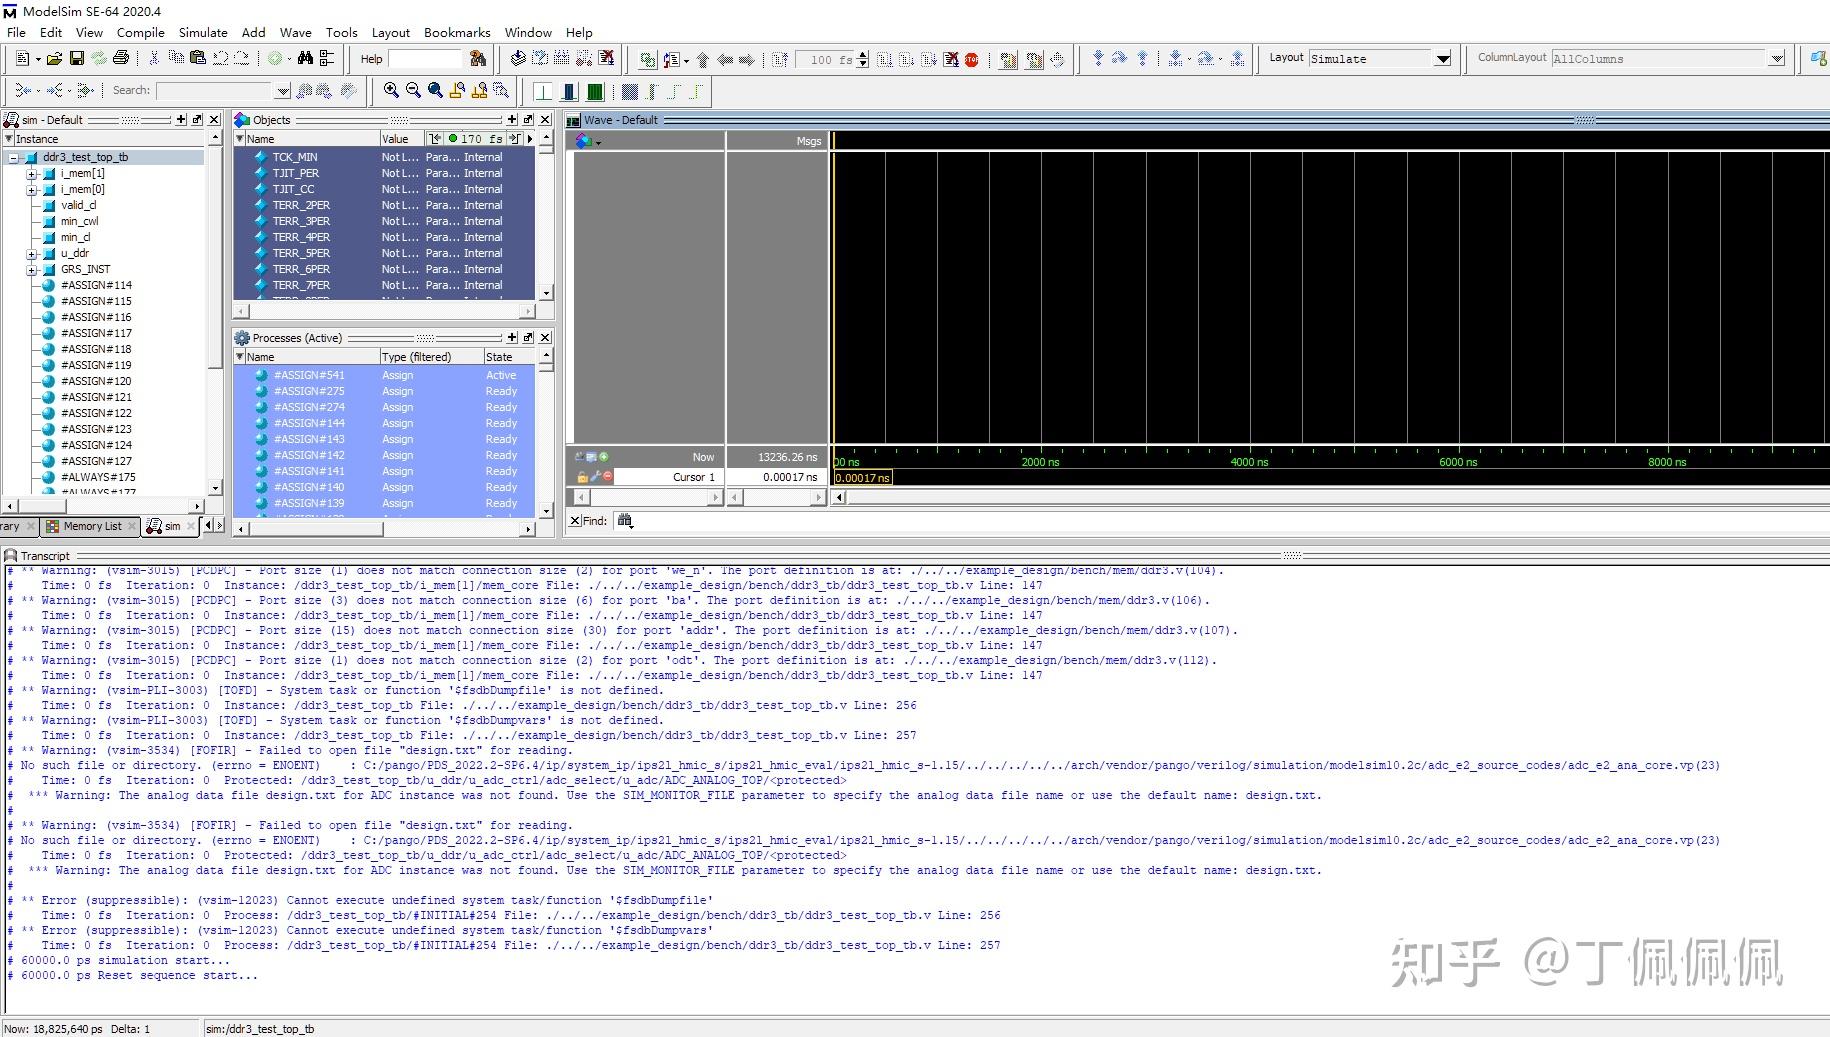Select TERR_4PER in the Objects list
Screen dimensions: 1830x1037
click(301, 237)
